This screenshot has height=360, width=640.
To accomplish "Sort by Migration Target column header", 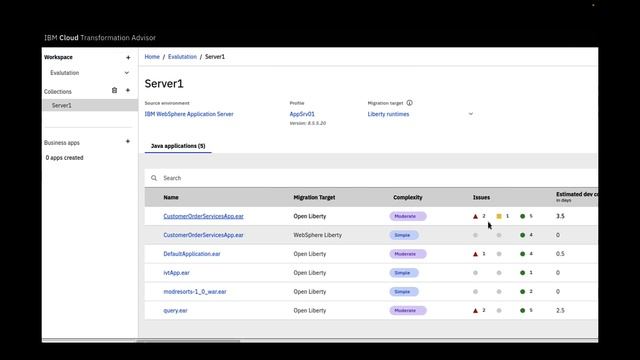I will (x=314, y=197).
